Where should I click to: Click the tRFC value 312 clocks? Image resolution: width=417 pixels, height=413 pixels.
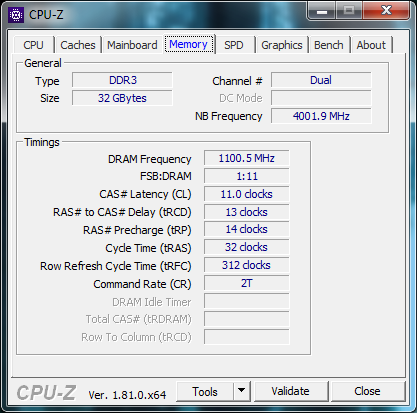point(247,265)
